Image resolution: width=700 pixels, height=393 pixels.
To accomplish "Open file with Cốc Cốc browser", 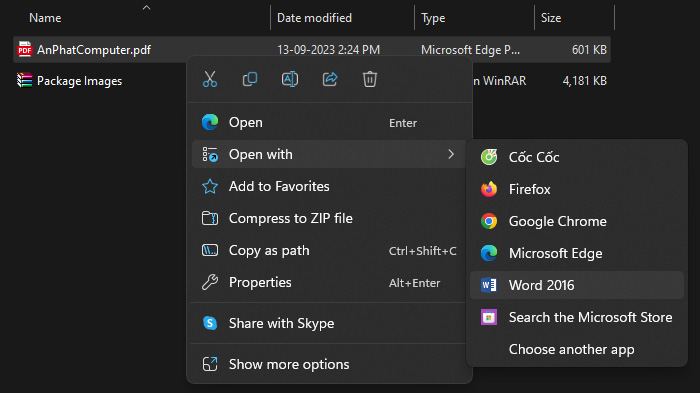I will [576, 157].
